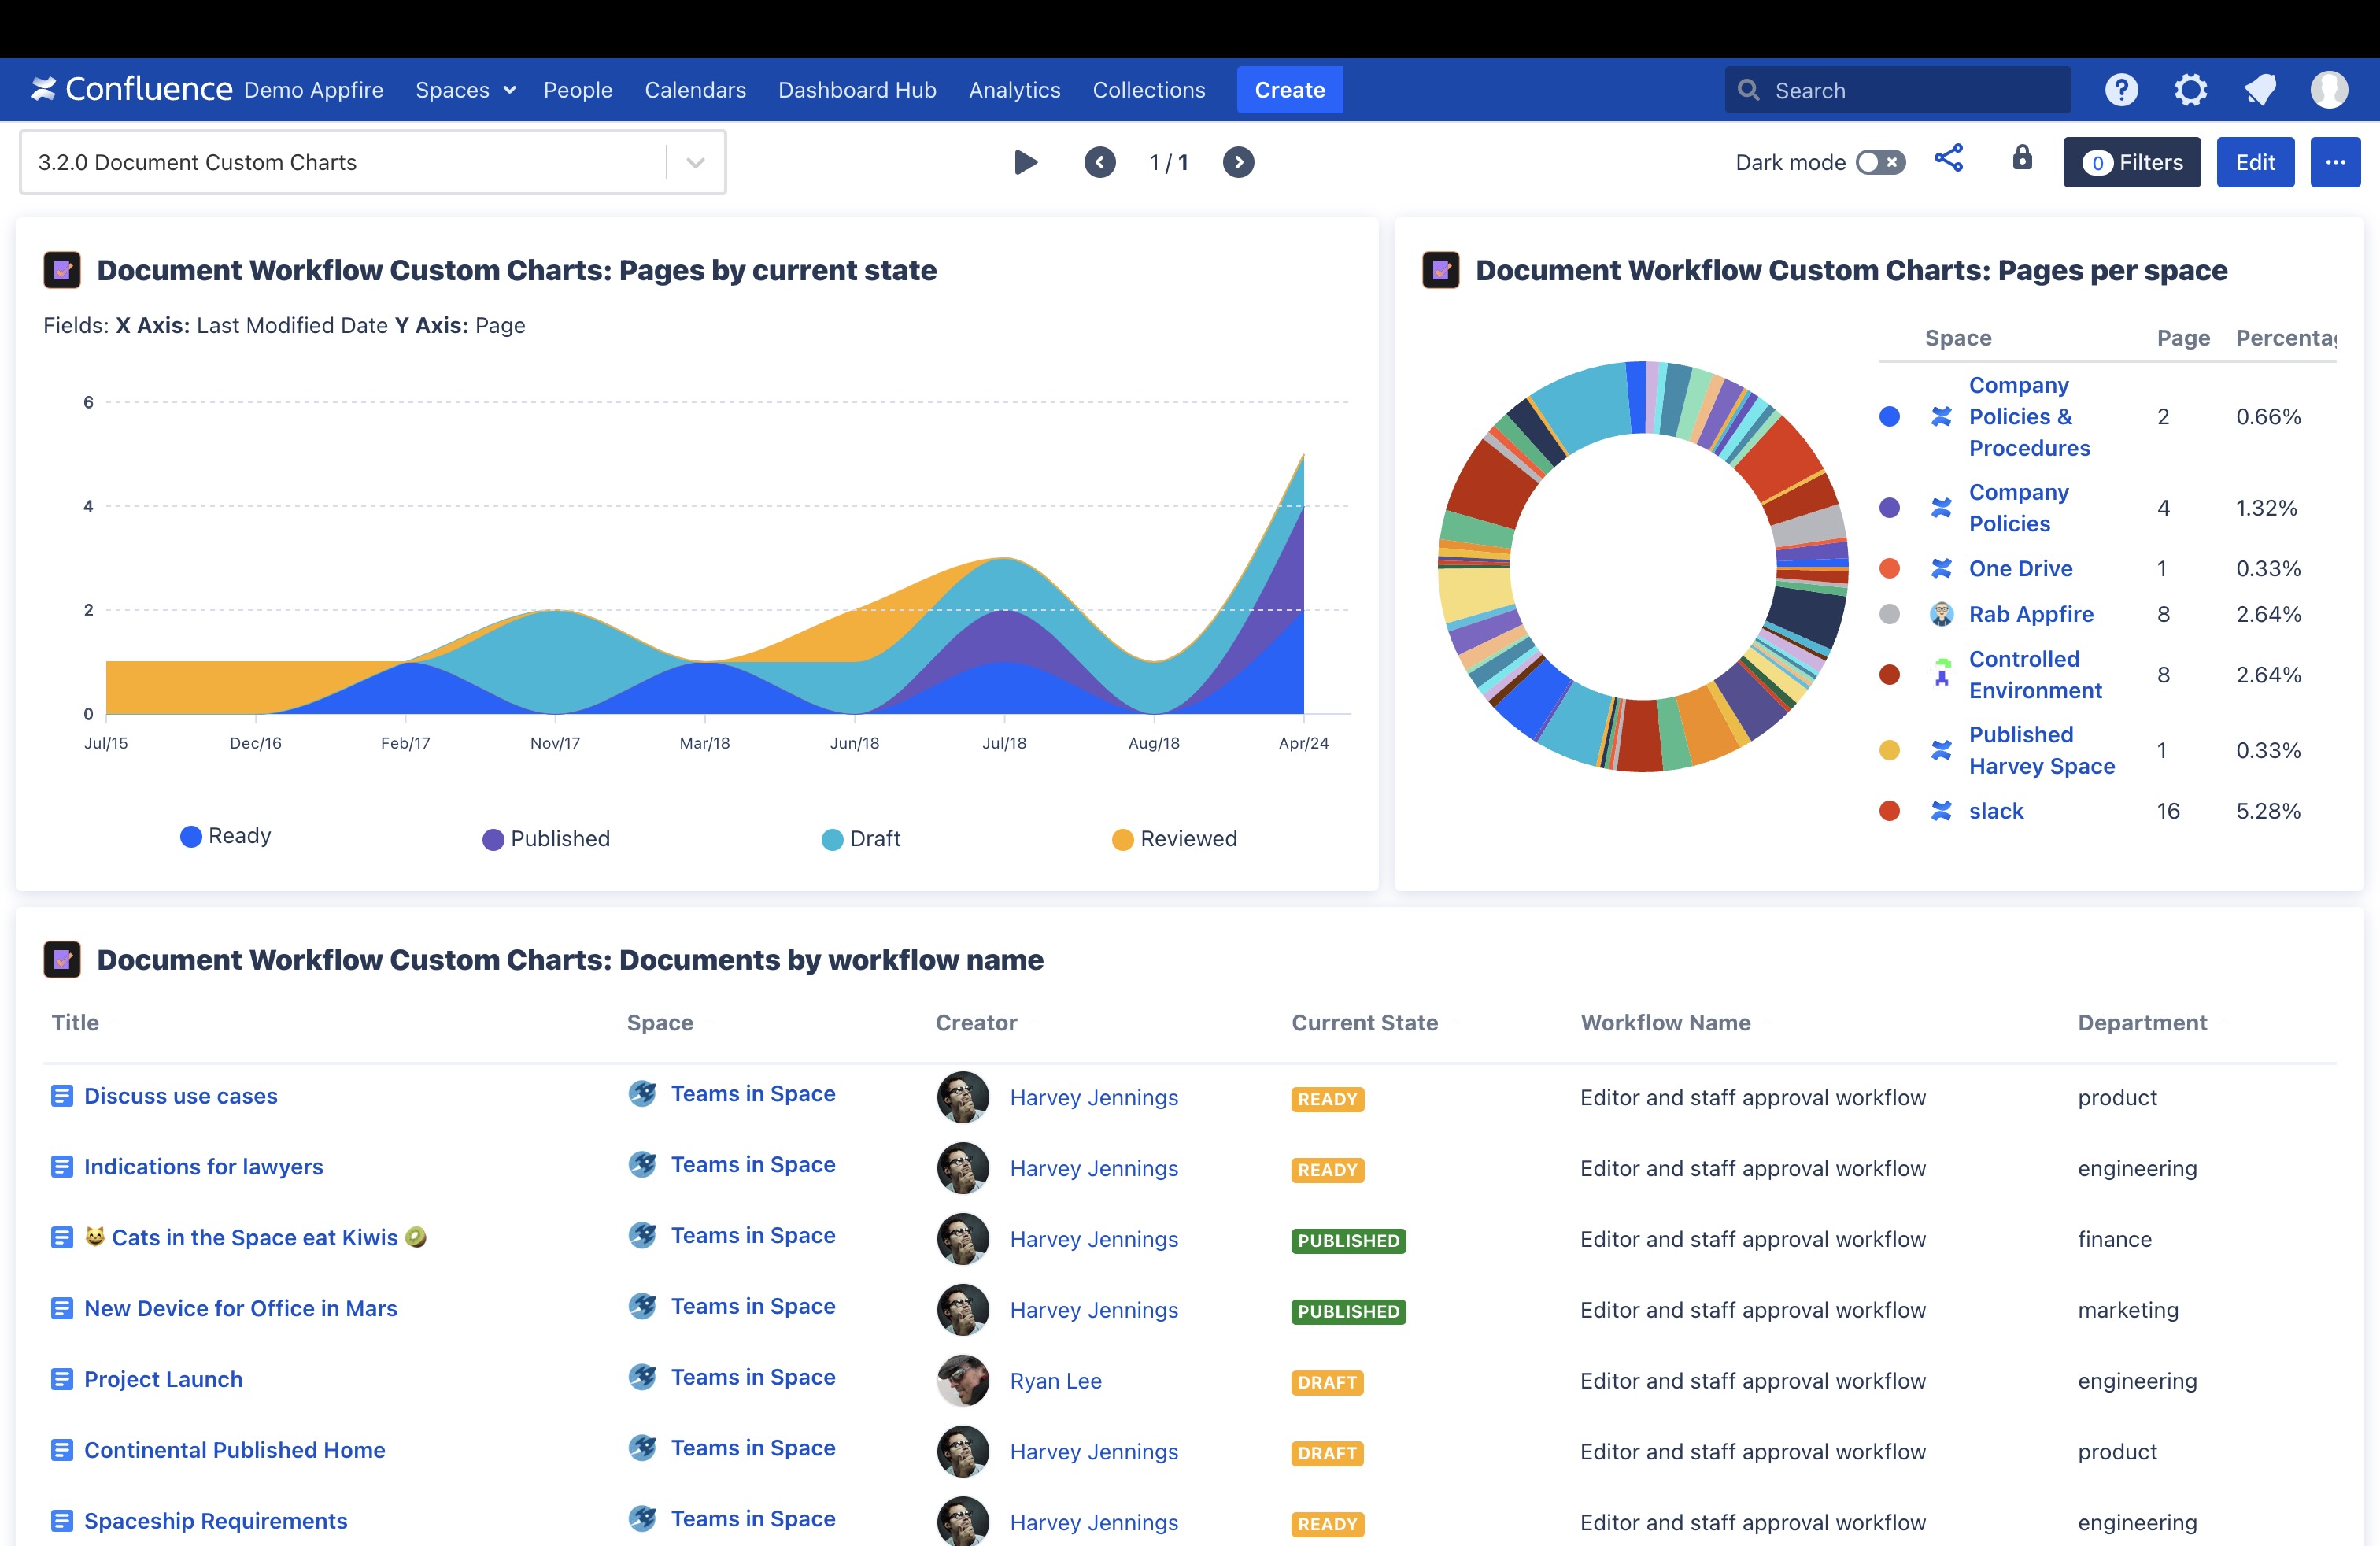Image resolution: width=2380 pixels, height=1546 pixels.
Task: Open the Project Launch page link
Action: 163,1379
